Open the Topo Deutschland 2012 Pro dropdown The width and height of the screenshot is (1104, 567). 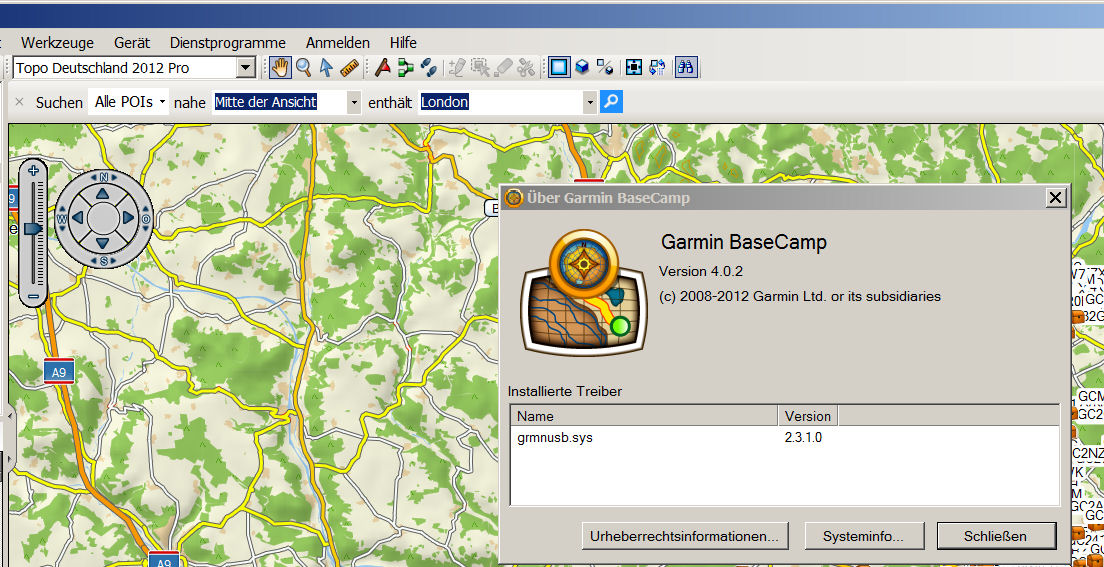pyautogui.click(x=245, y=68)
